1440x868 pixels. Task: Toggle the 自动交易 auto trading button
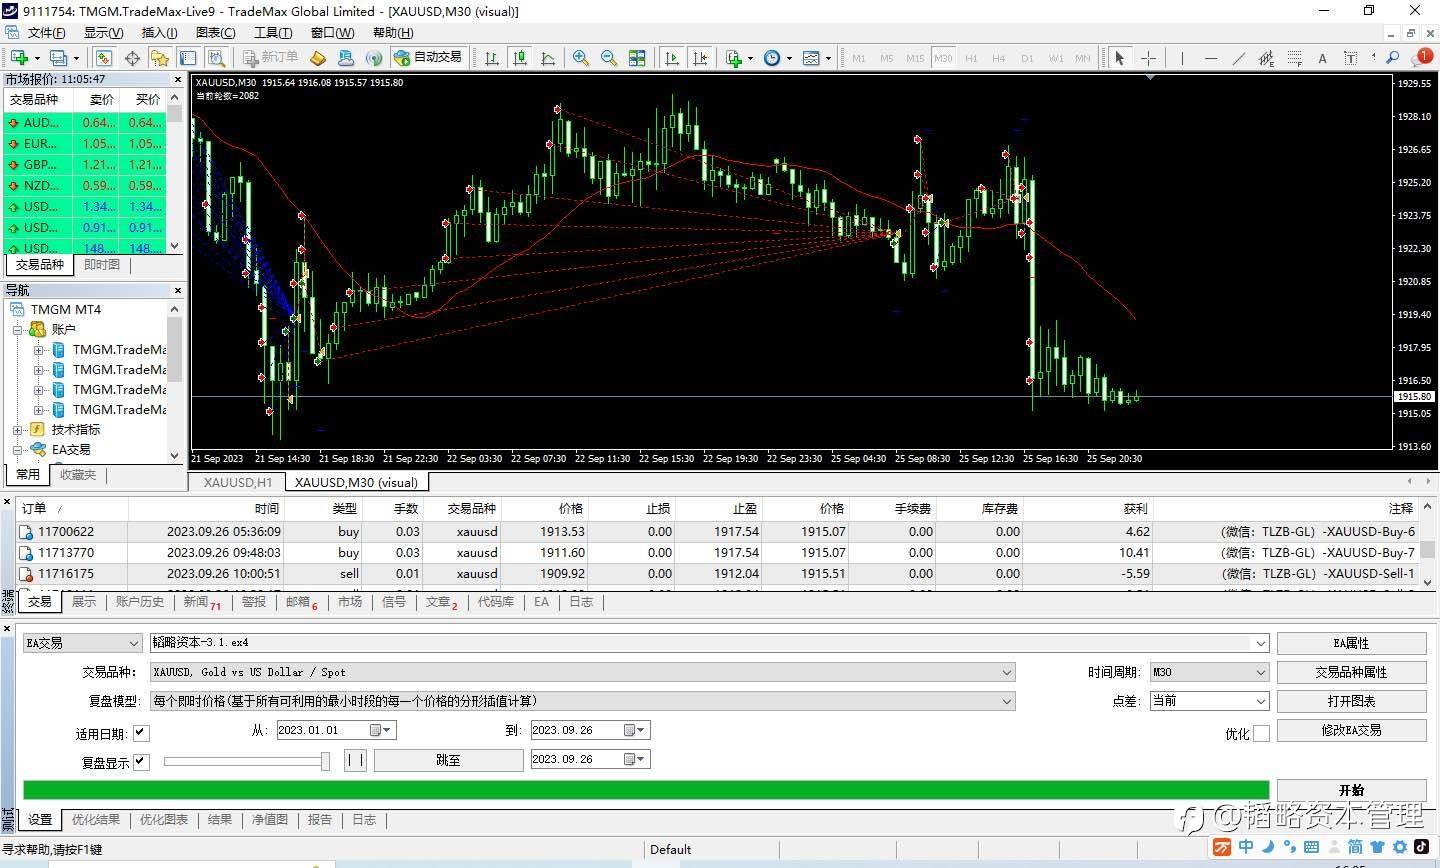coord(429,58)
